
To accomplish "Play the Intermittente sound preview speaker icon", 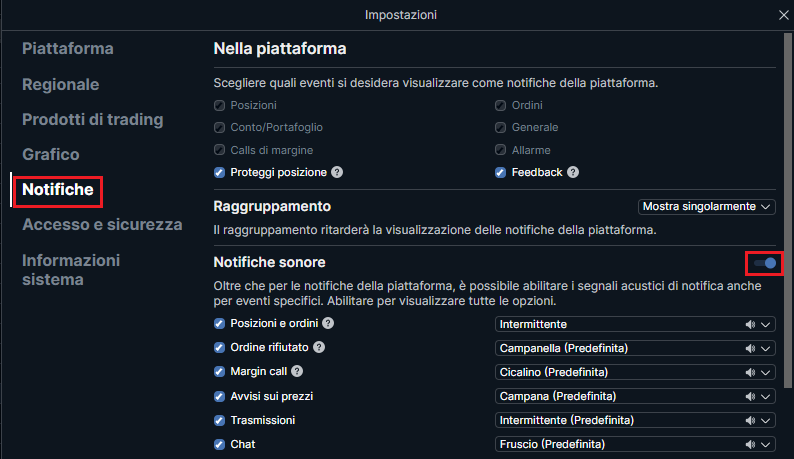I will tap(750, 325).
